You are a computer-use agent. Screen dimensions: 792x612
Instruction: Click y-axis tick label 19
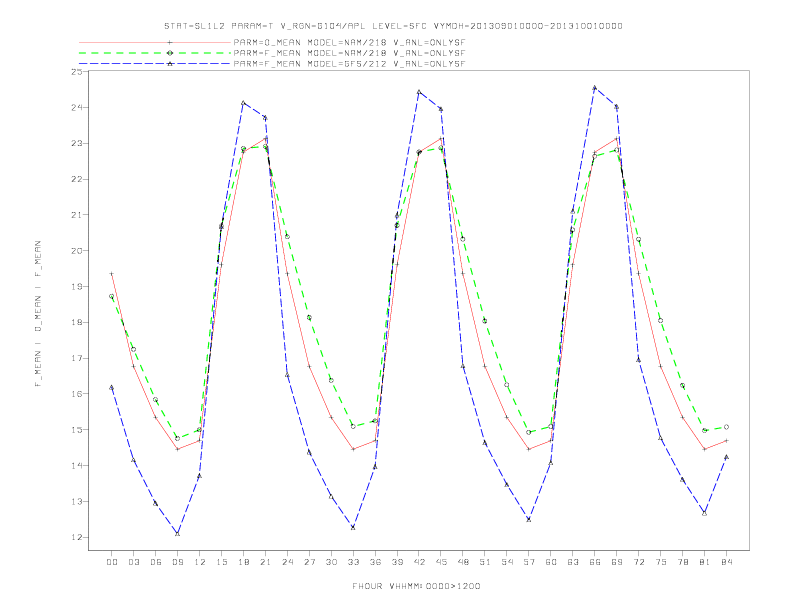(77, 287)
